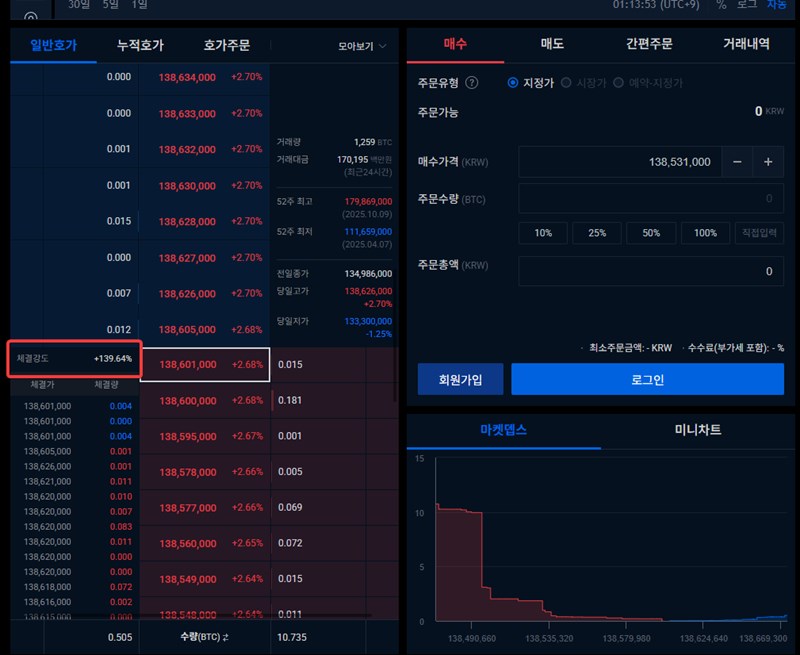
Task: Click the 주문유형 help question mark icon
Action: (x=472, y=83)
